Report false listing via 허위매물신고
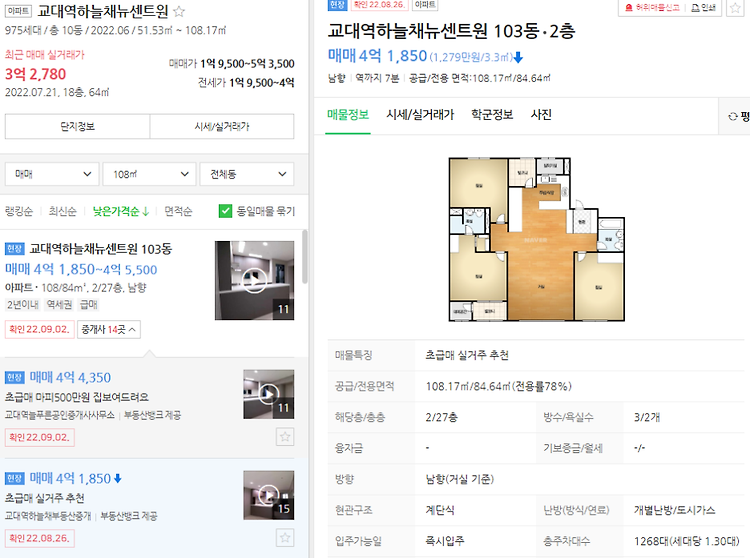The width and height of the screenshot is (750, 558). [x=652, y=8]
